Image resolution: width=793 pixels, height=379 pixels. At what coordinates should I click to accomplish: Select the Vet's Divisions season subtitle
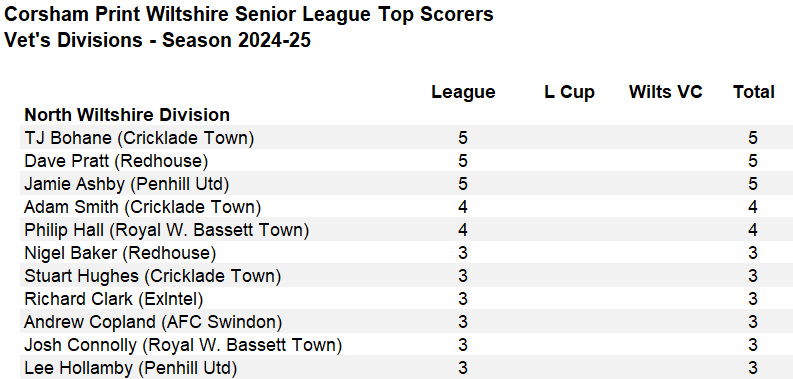(x=157, y=40)
